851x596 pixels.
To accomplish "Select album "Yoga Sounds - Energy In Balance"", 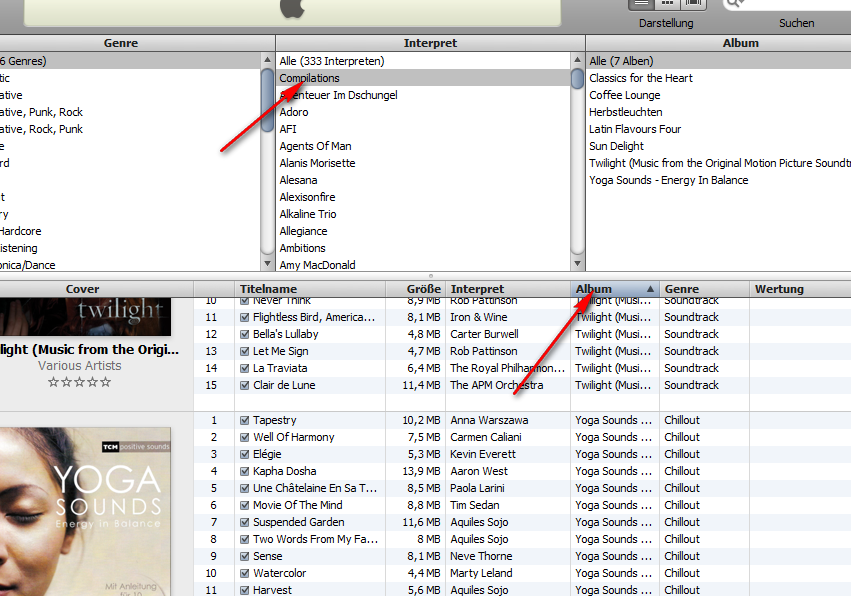I will pyautogui.click(x=719, y=180).
